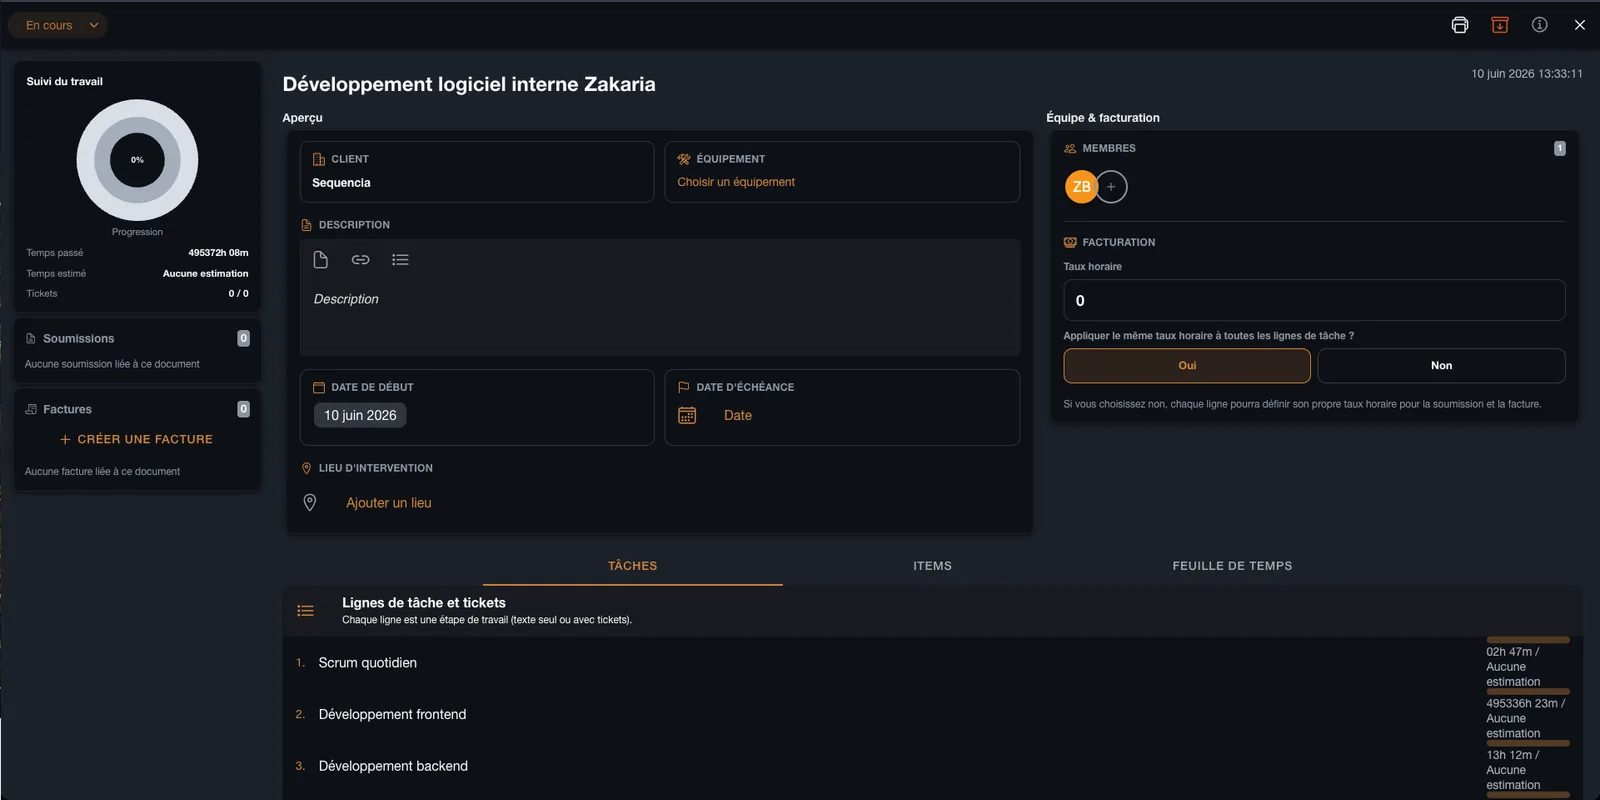Open the due date calendar icon

[x=687, y=415]
